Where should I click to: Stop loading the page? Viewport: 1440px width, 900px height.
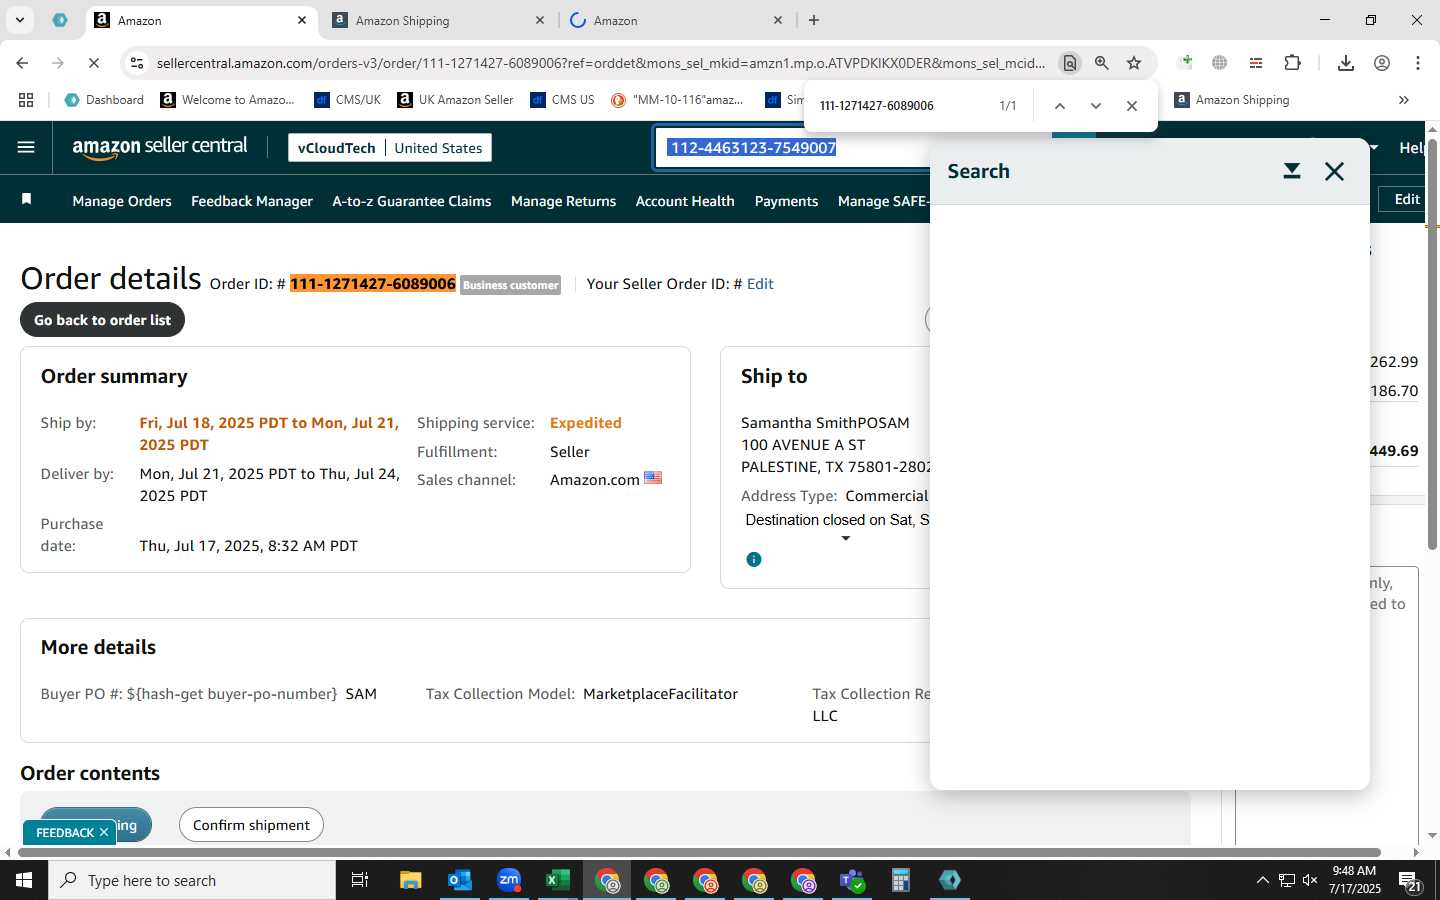(93, 63)
